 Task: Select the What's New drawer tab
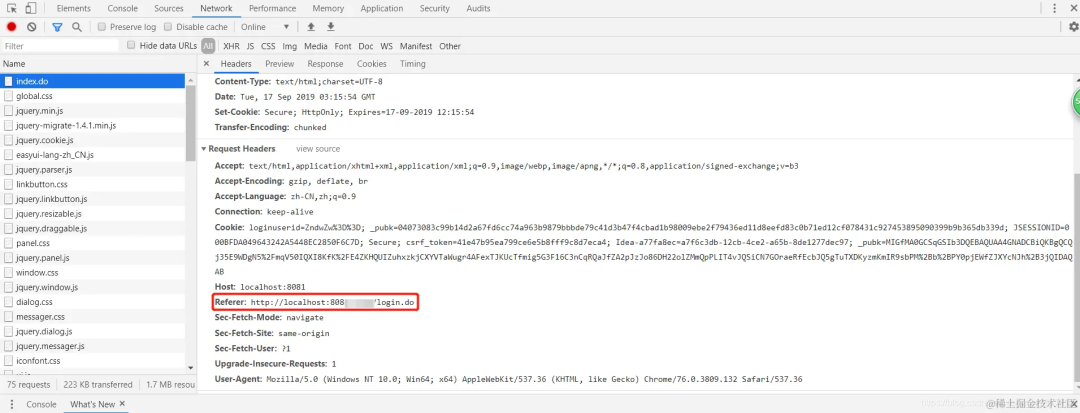tap(92, 404)
